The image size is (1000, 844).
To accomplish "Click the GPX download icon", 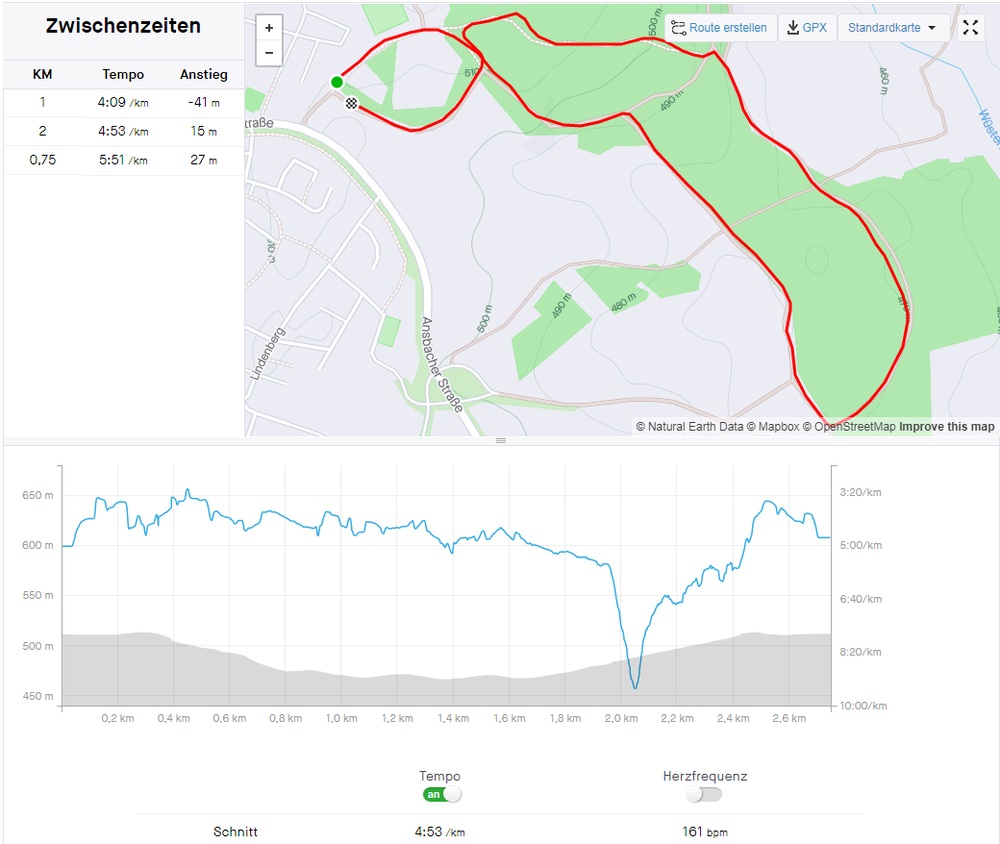I will (x=793, y=28).
